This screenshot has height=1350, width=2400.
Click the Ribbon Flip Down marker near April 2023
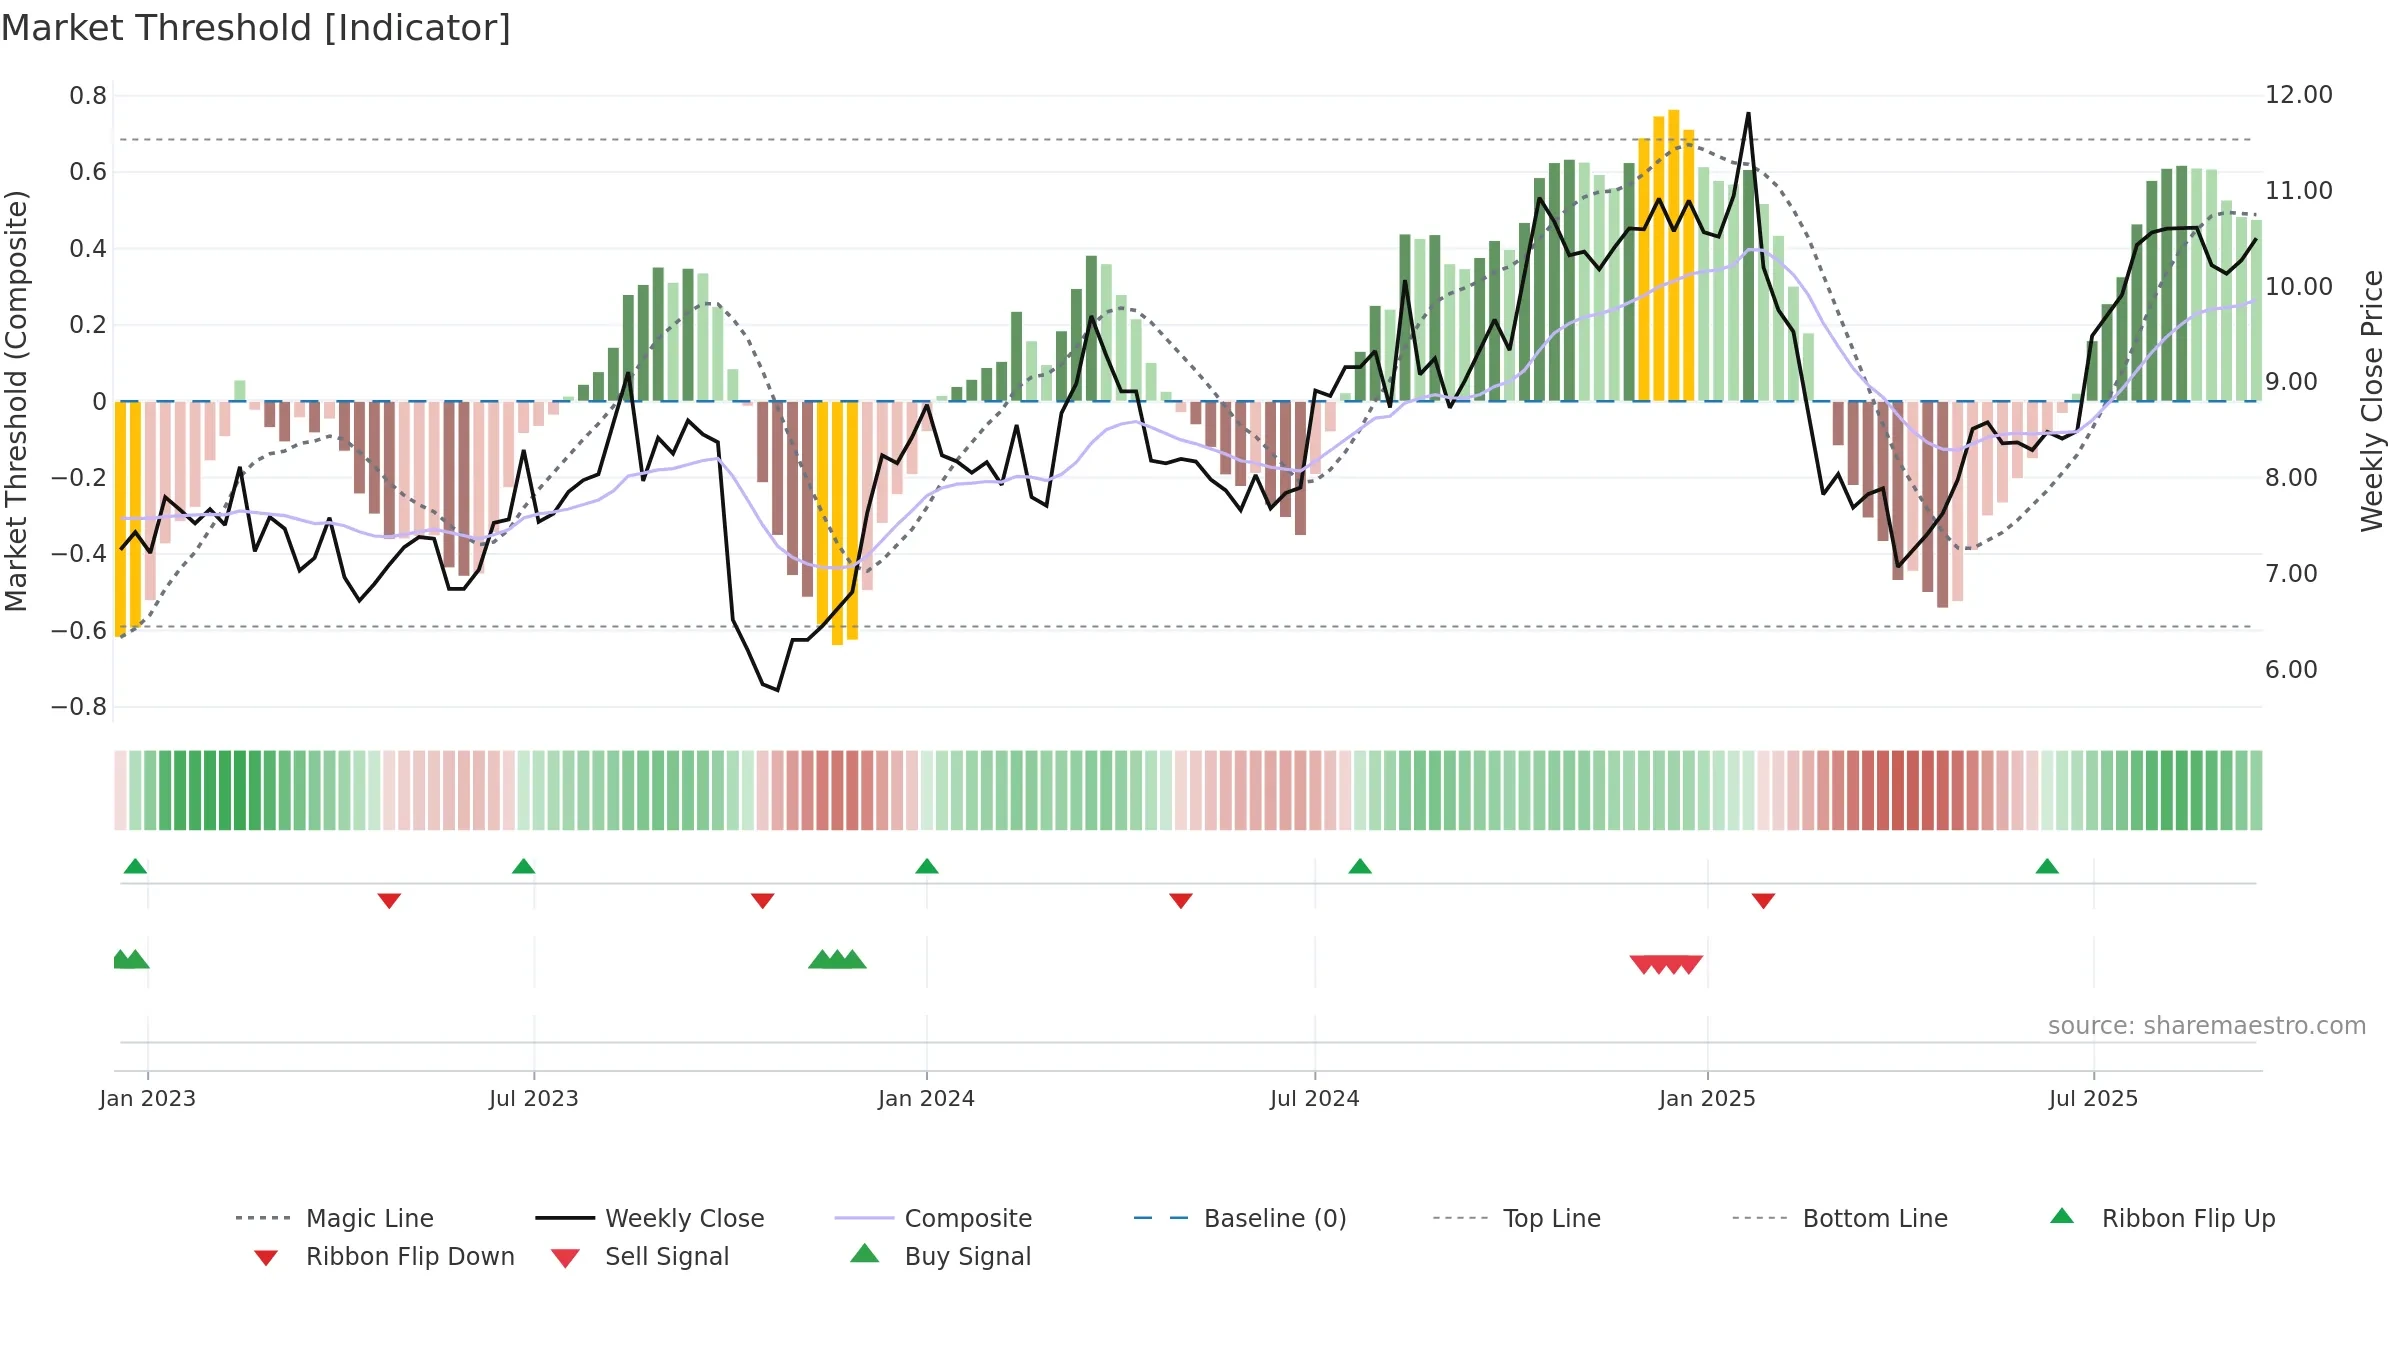click(389, 901)
